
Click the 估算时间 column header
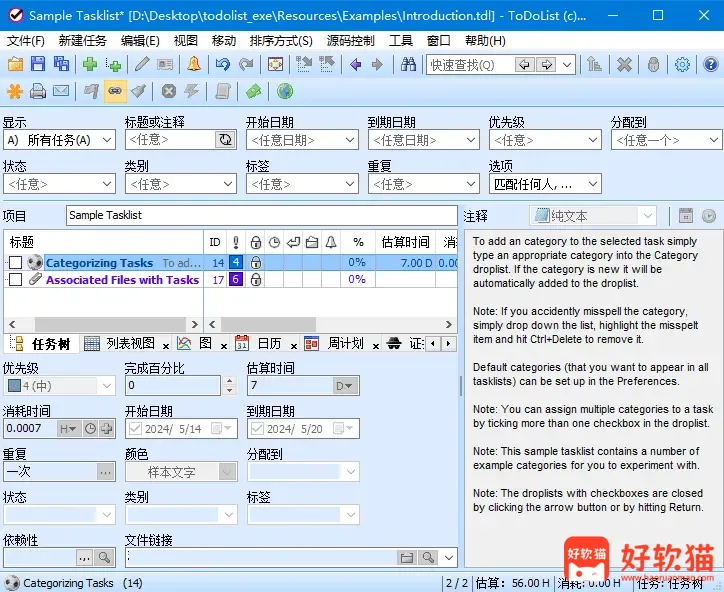coord(405,242)
